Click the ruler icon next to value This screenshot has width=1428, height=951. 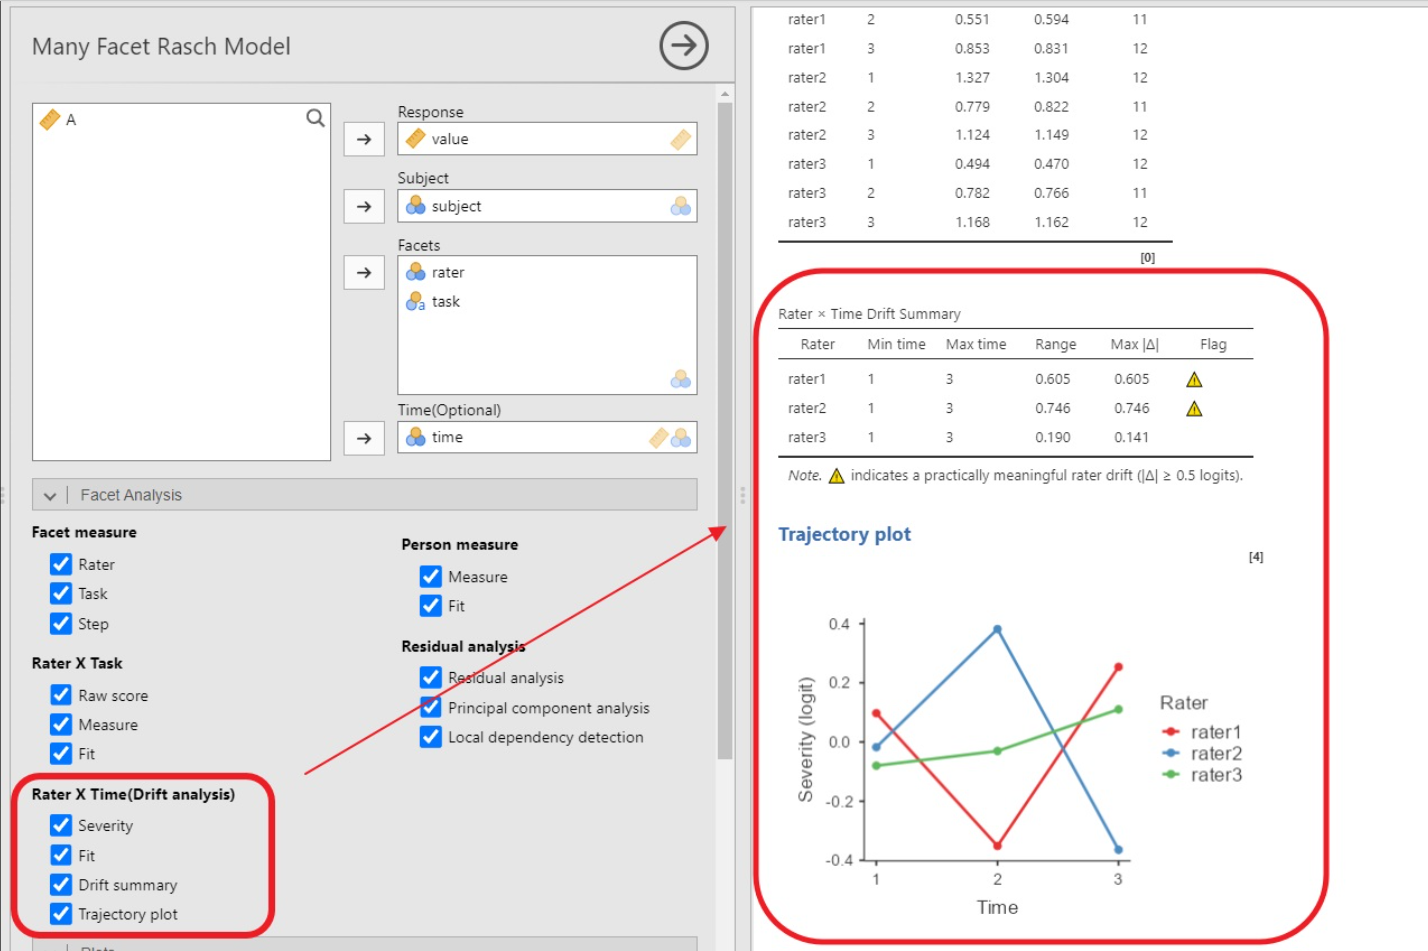(416, 138)
